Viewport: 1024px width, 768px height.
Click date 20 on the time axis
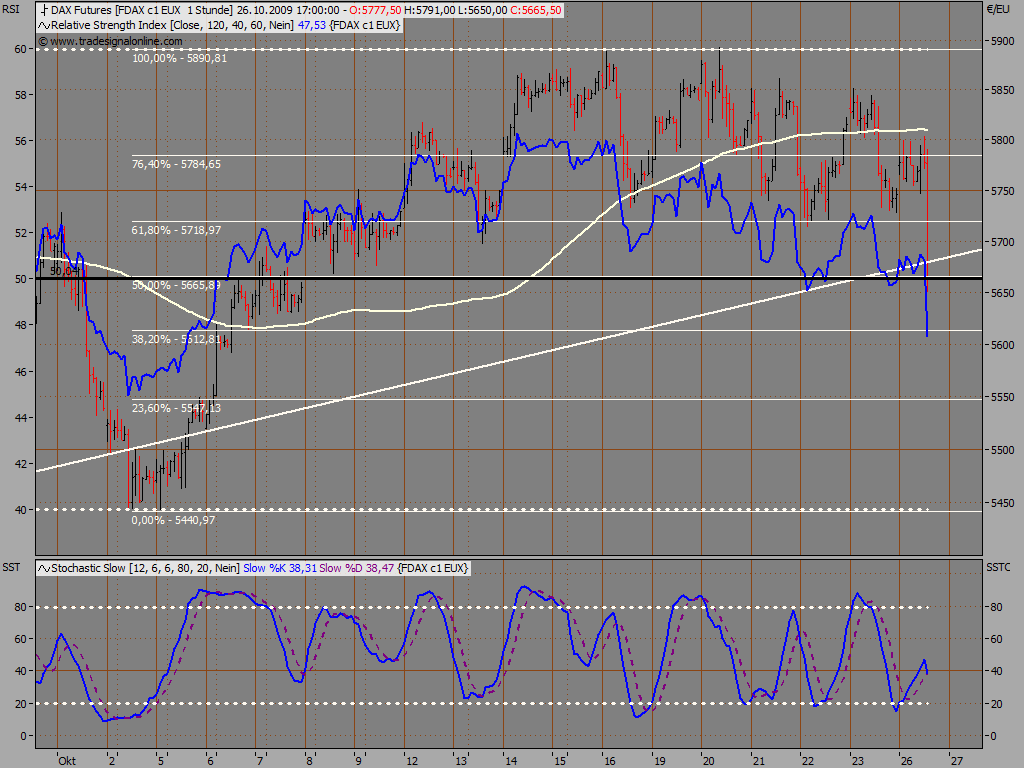709,761
